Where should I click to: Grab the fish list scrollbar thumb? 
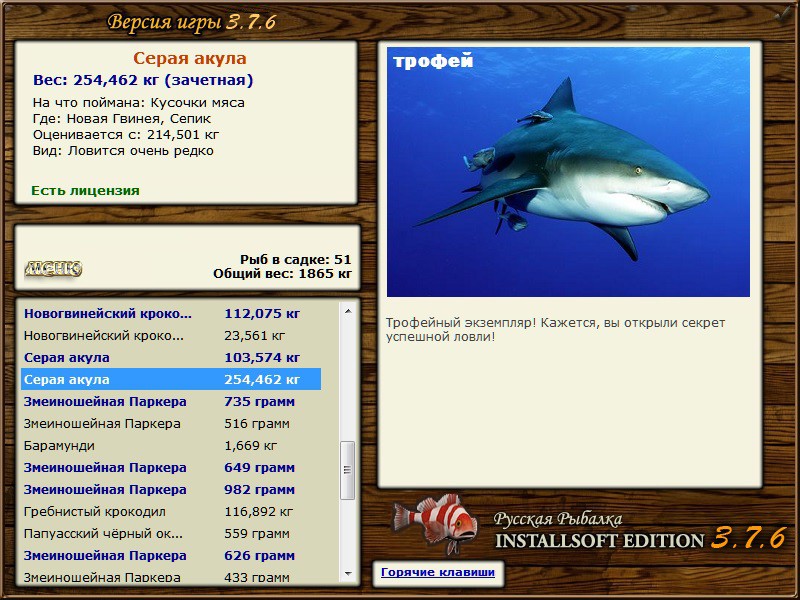click(347, 470)
